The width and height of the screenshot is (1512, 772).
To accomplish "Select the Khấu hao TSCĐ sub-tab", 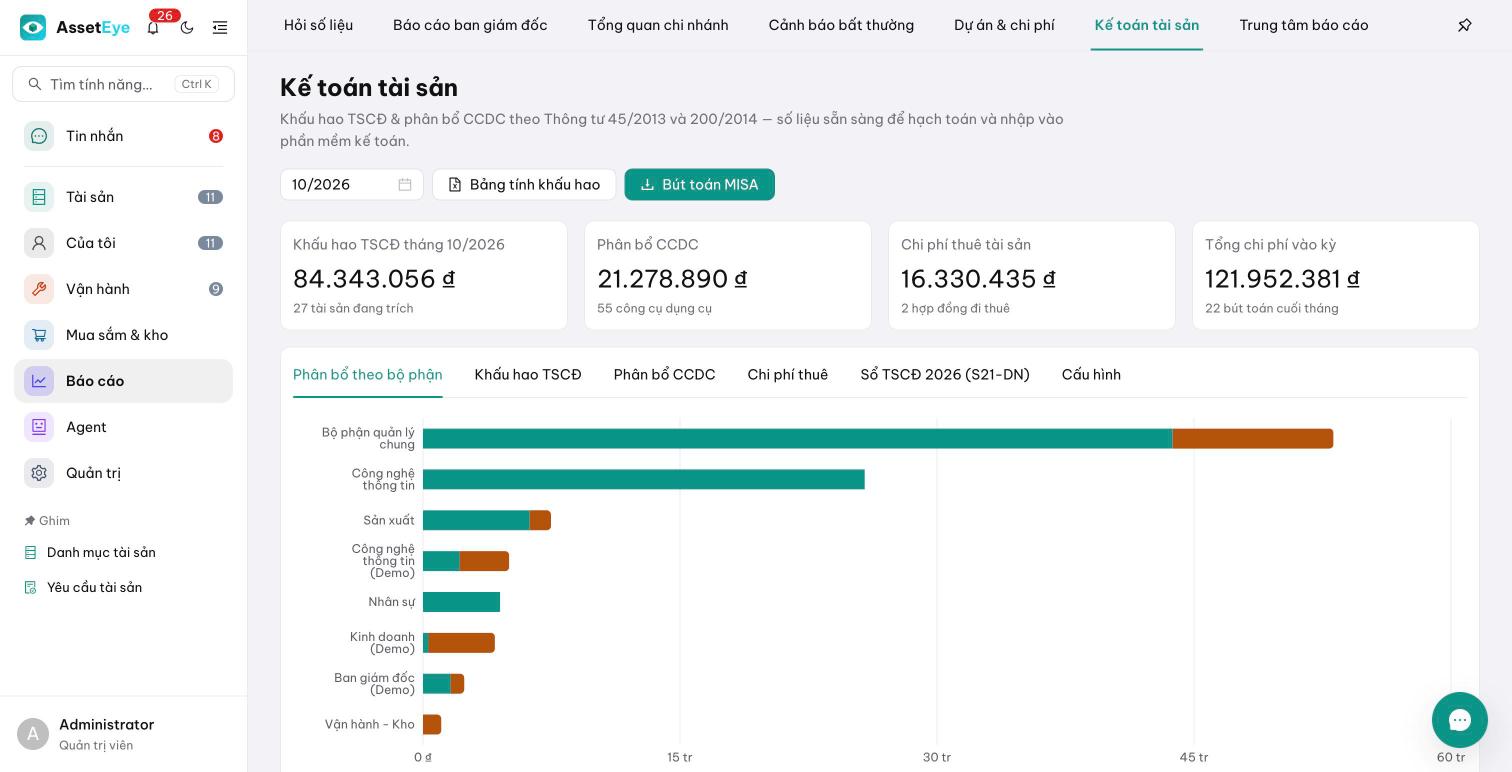I will coord(528,374).
